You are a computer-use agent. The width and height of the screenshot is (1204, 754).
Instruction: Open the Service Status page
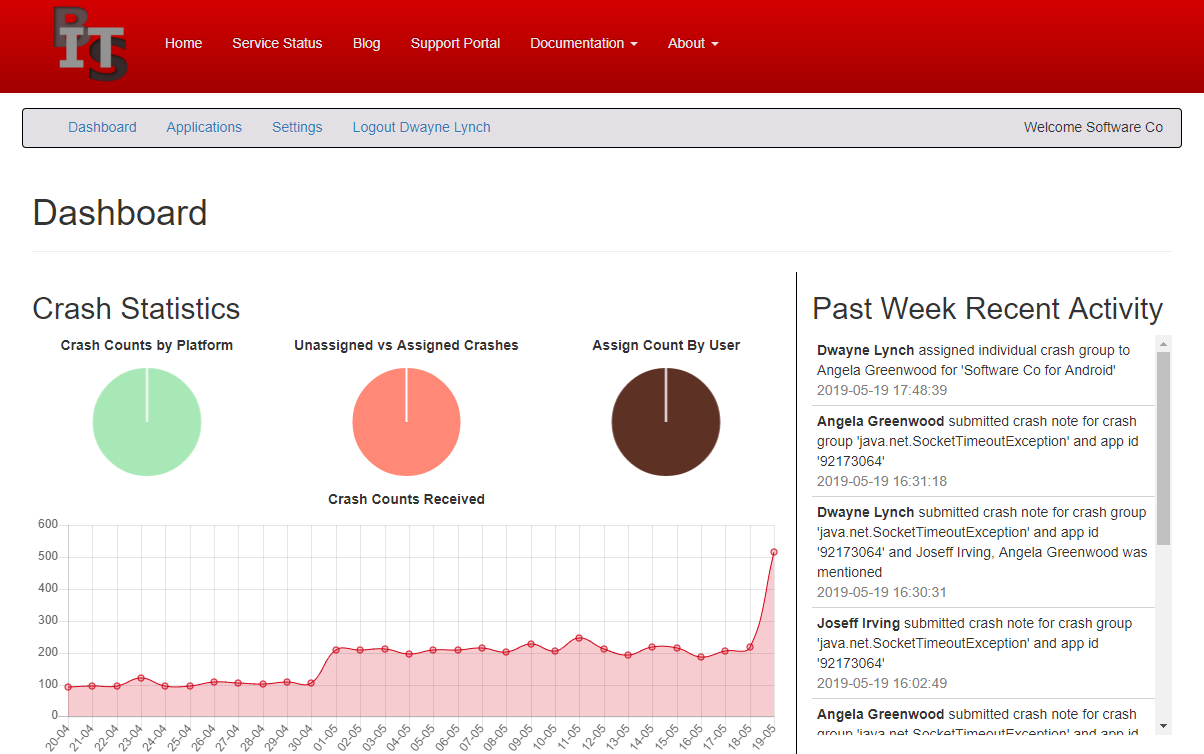coord(277,43)
